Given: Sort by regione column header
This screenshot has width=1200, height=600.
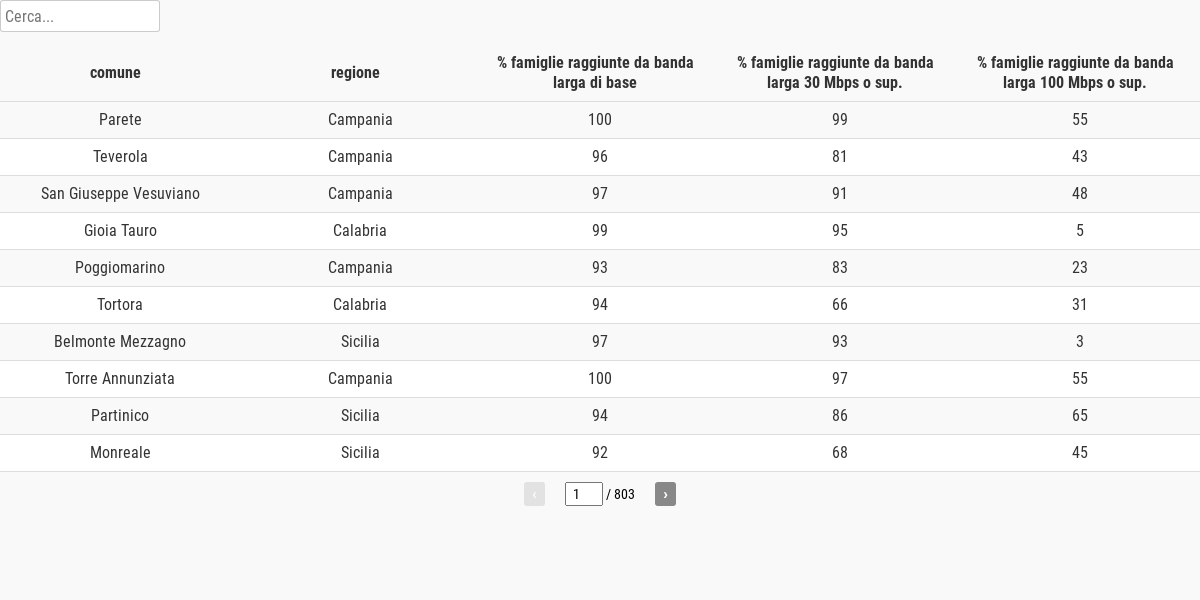Looking at the screenshot, I should (x=355, y=72).
